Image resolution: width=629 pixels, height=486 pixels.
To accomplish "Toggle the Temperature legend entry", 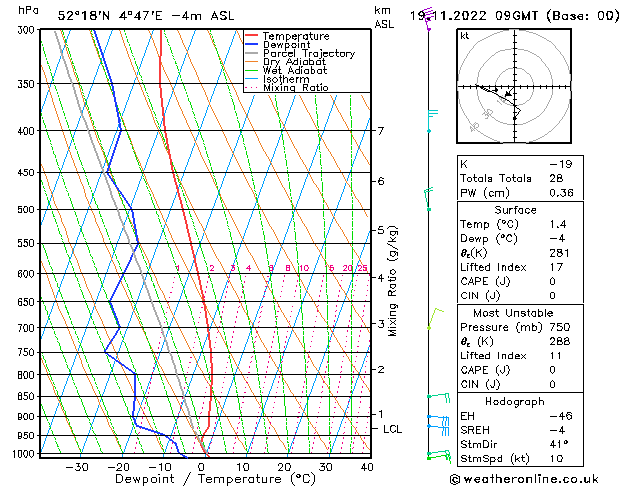I will [295, 36].
